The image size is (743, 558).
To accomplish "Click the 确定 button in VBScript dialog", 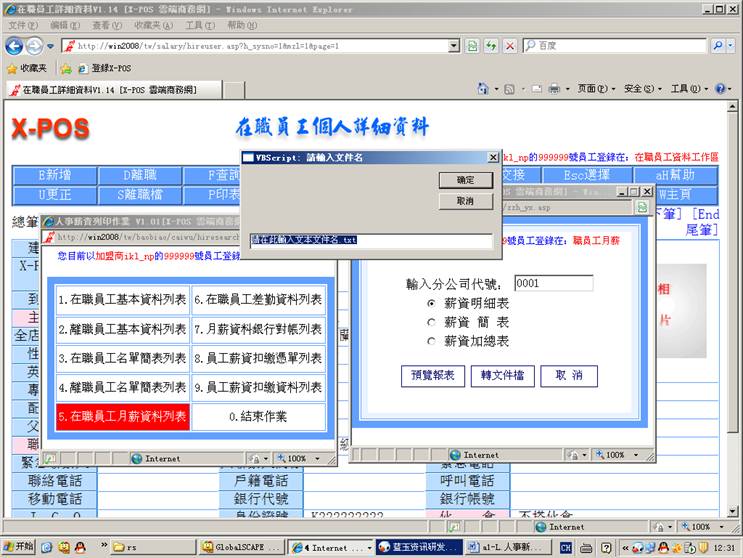I will point(466,180).
